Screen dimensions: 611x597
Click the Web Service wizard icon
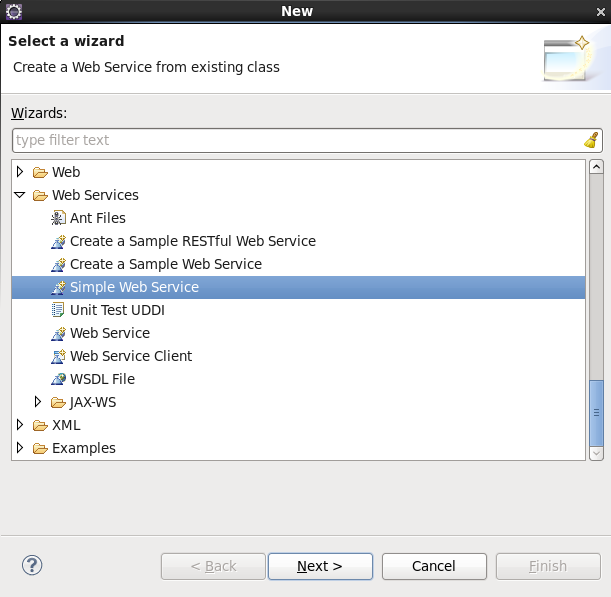click(x=58, y=333)
